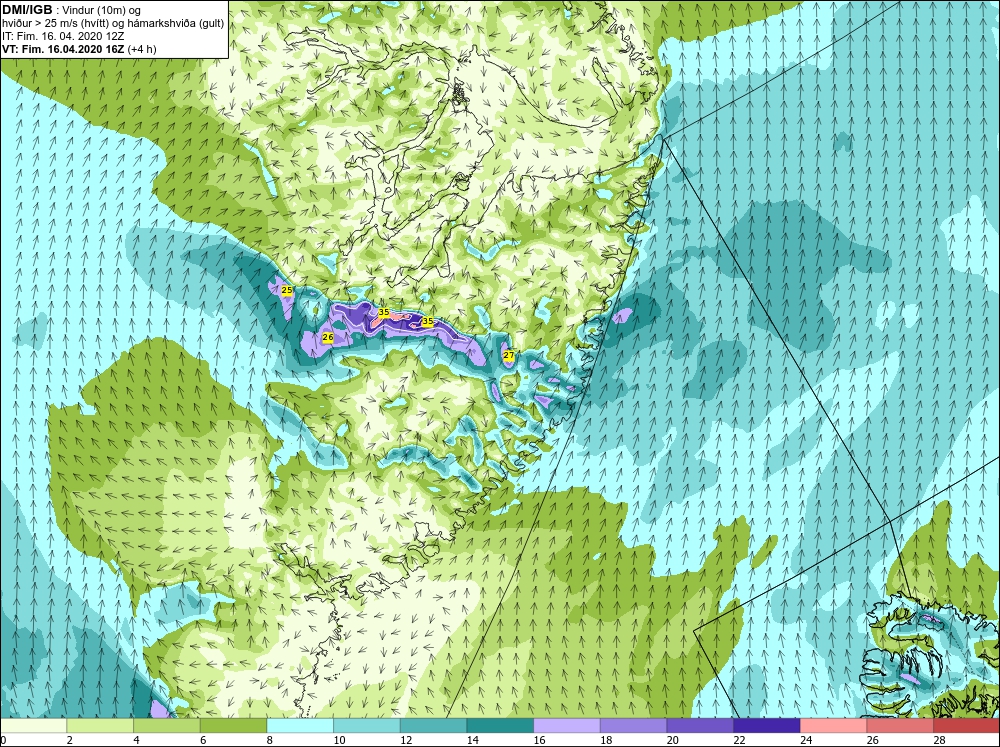Pick the dark red legend swatch above 28

pos(966,725)
